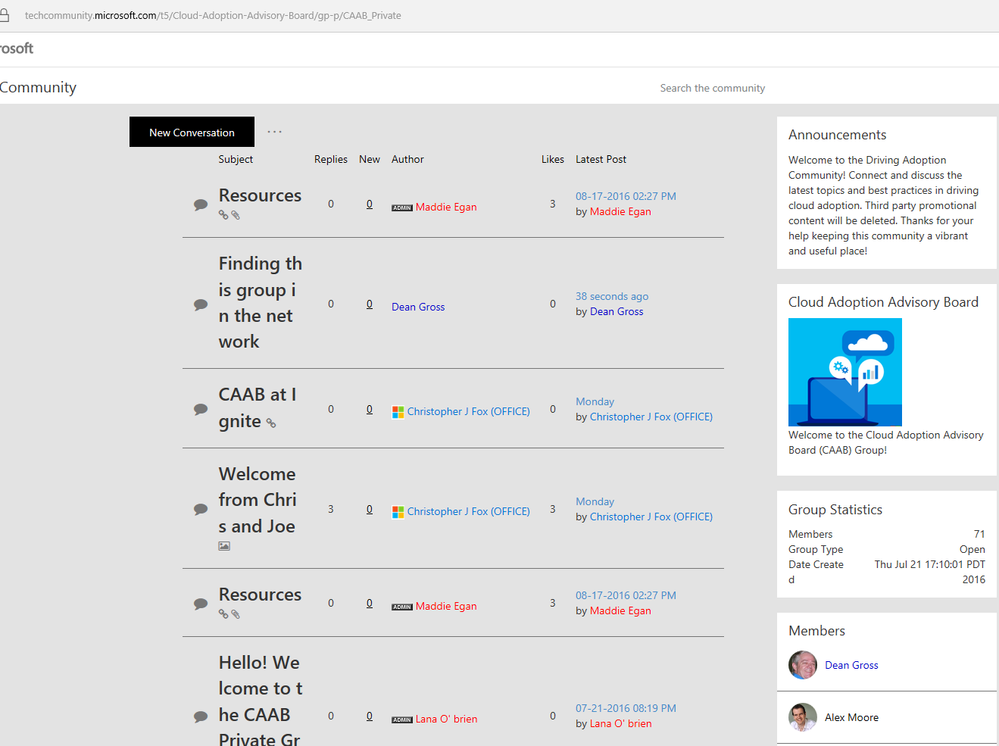The image size is (999, 746).
Task: Click Dean Gross's avatar in the Members panel
Action: point(803,664)
